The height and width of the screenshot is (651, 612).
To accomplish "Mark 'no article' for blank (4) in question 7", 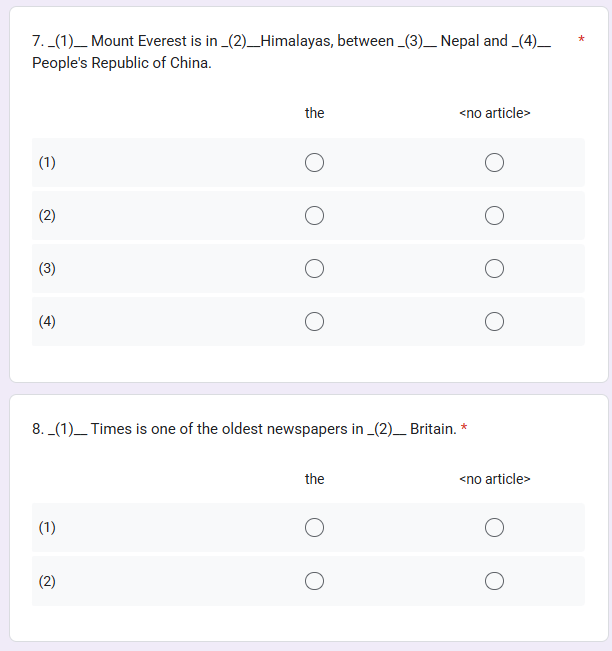I will coord(494,321).
